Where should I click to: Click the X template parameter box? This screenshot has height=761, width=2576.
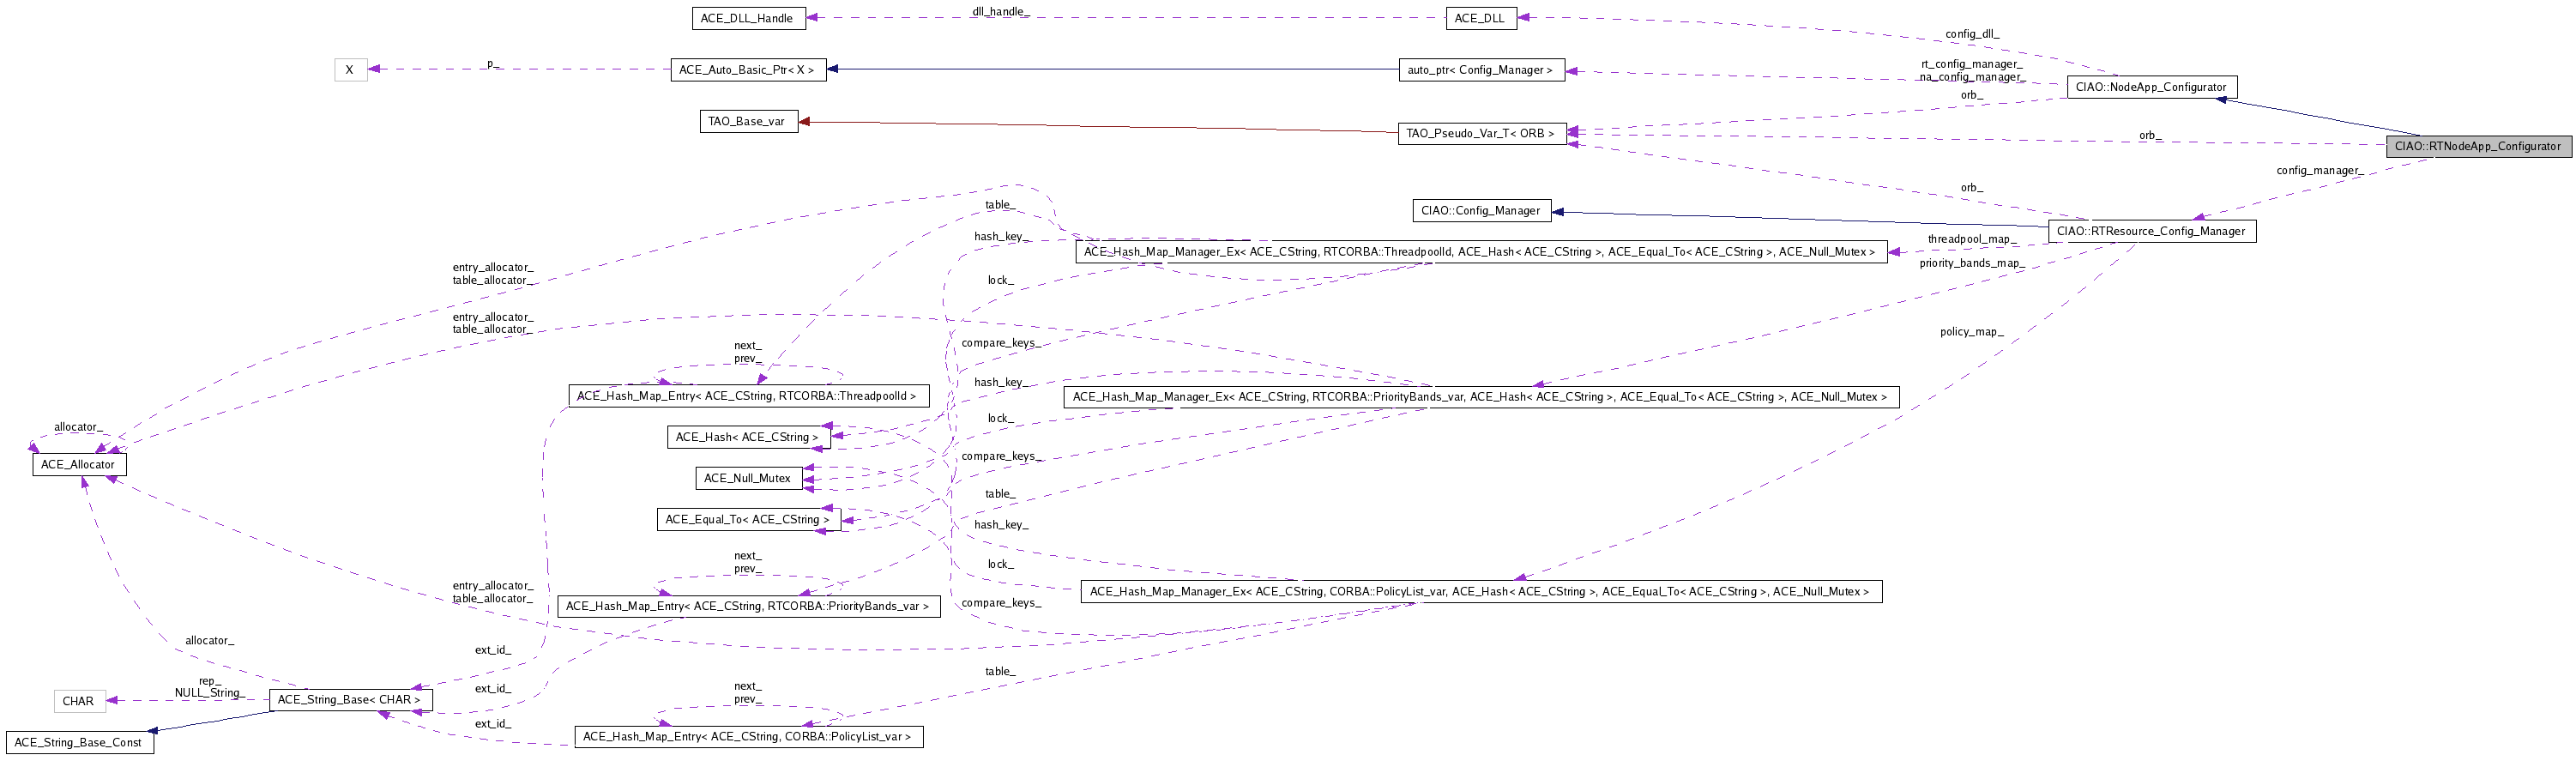[x=350, y=70]
